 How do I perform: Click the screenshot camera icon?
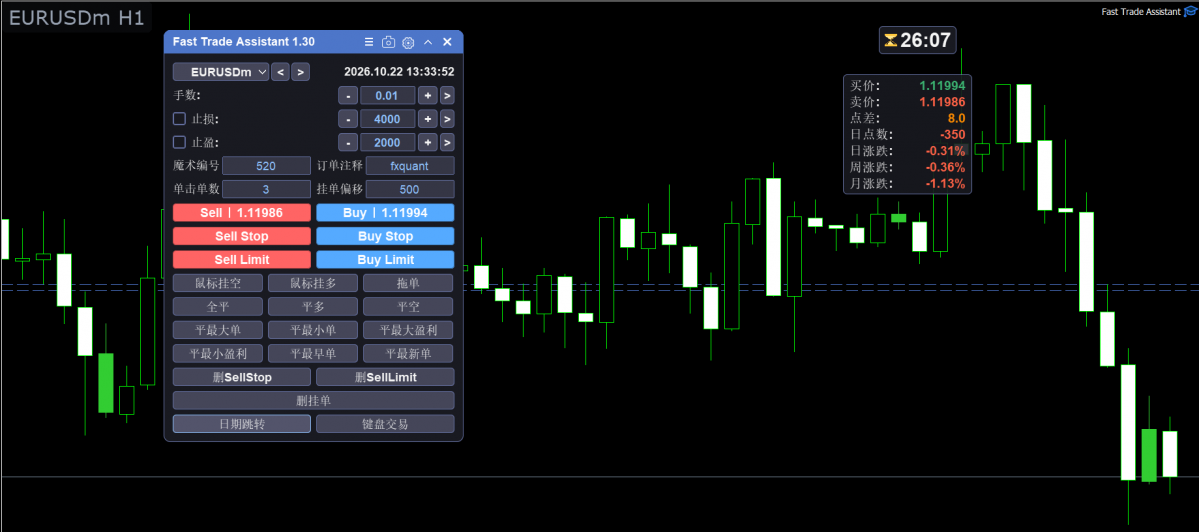coord(388,42)
